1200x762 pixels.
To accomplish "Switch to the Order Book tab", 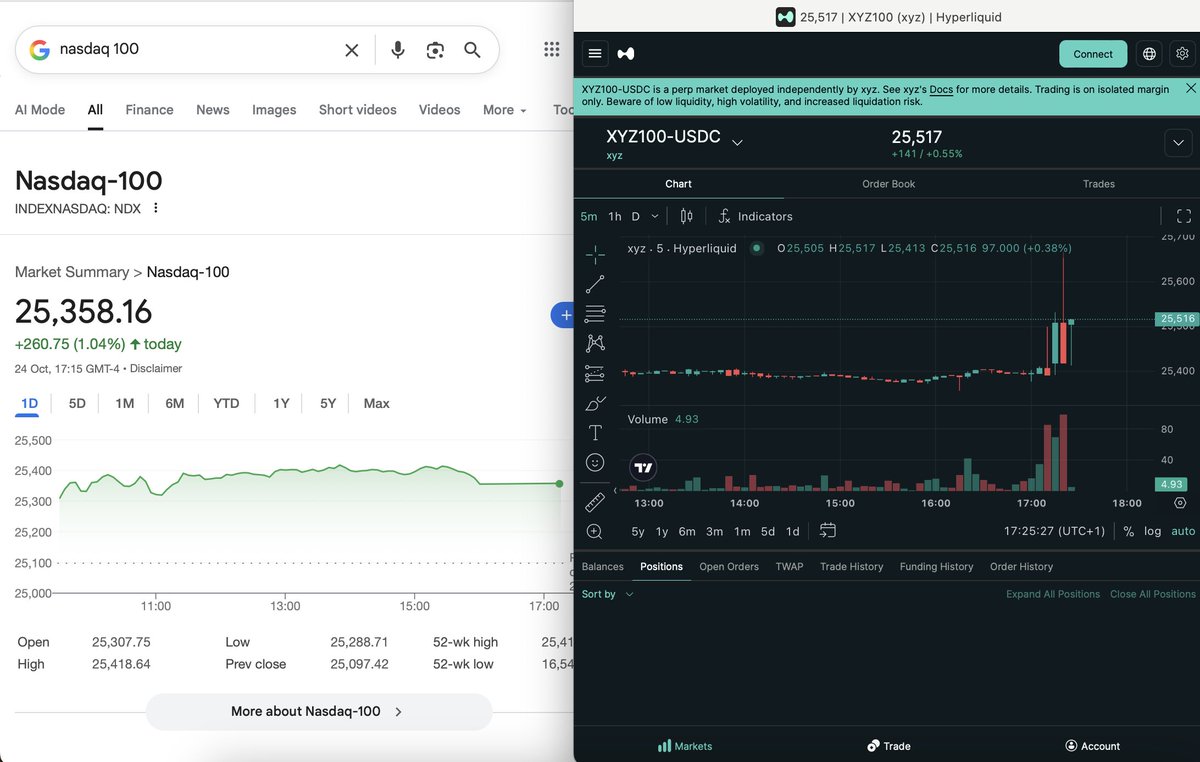I will coord(888,184).
